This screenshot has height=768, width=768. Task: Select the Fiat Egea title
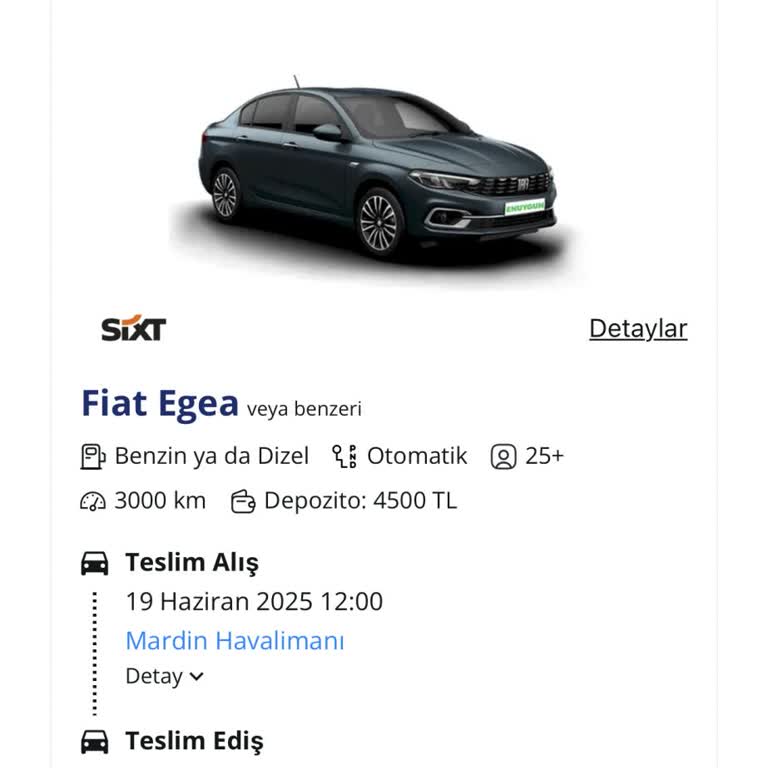coord(160,404)
